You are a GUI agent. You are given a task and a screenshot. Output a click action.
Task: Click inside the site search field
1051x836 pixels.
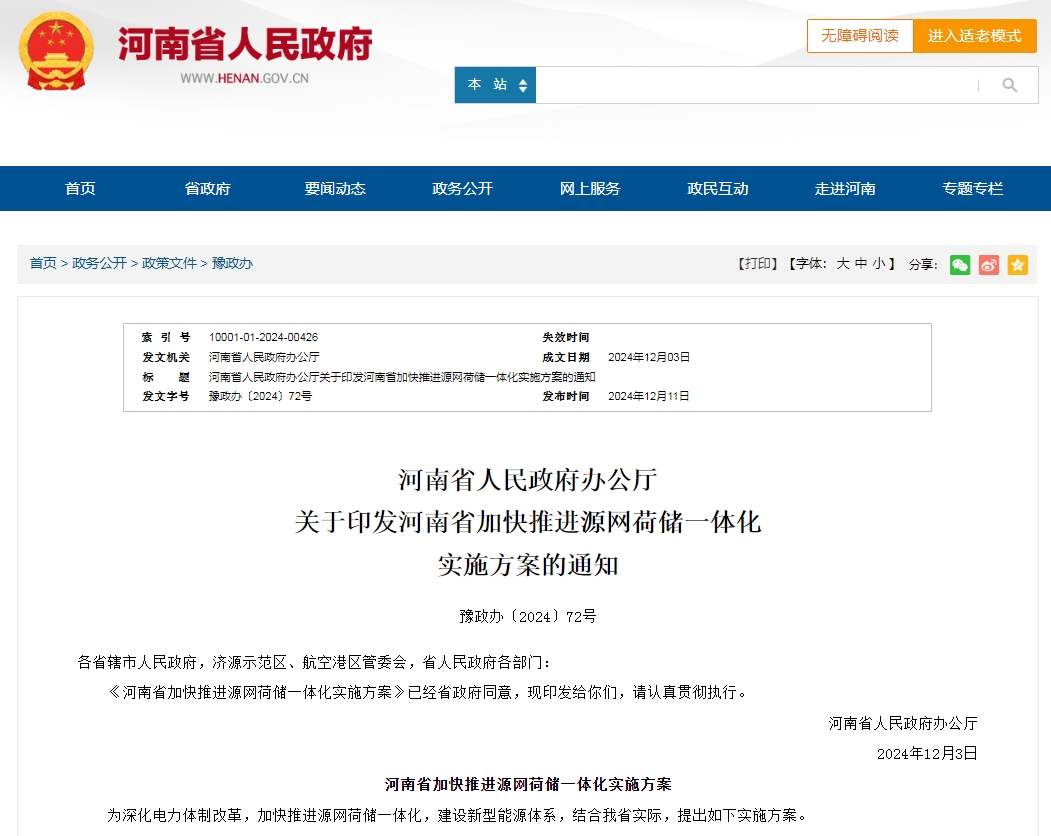click(754, 85)
